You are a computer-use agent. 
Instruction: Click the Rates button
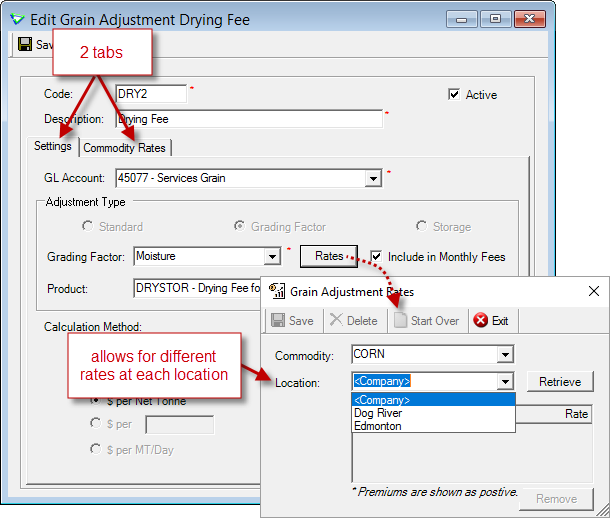[329, 256]
